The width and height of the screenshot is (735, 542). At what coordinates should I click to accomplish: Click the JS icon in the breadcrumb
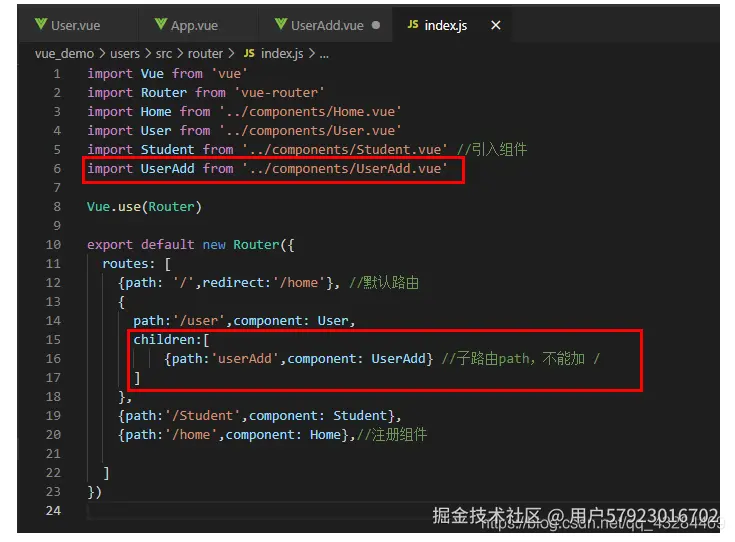coord(249,53)
